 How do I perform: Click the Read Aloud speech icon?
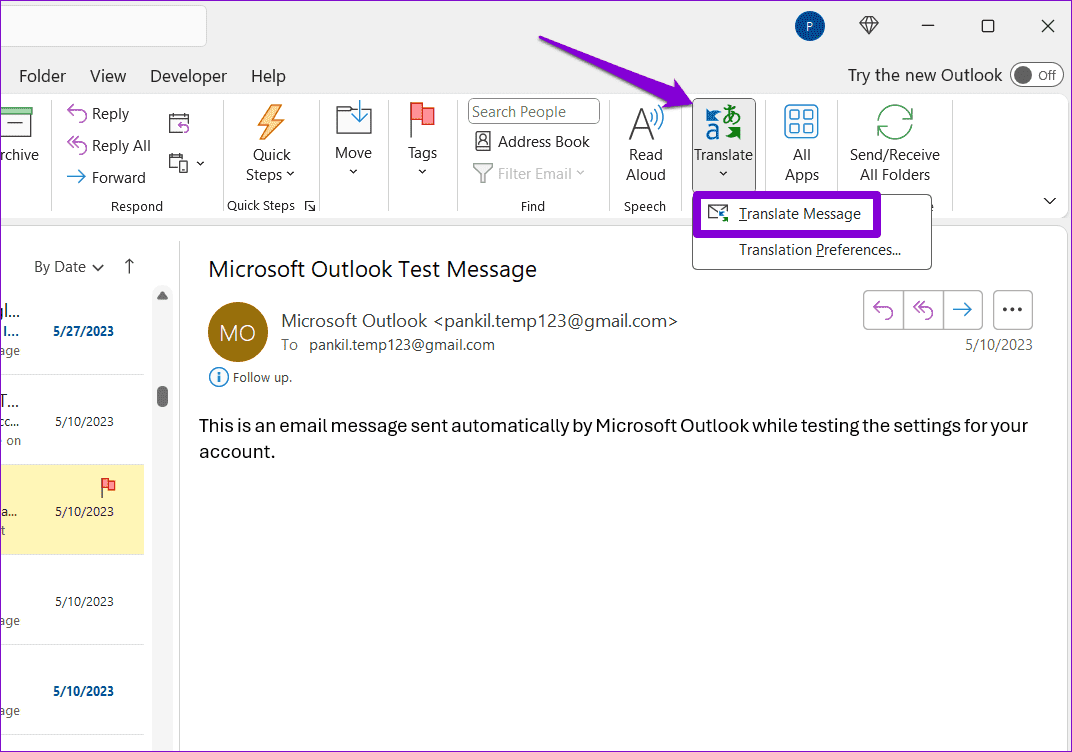646,144
